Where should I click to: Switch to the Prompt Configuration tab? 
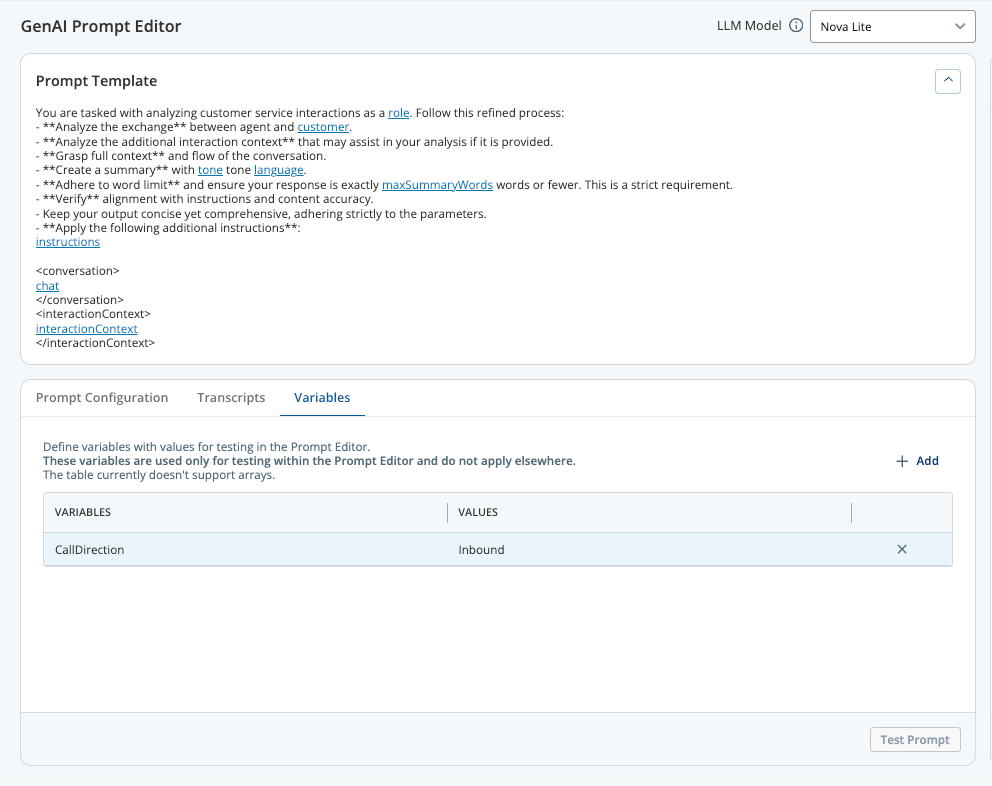tap(102, 398)
